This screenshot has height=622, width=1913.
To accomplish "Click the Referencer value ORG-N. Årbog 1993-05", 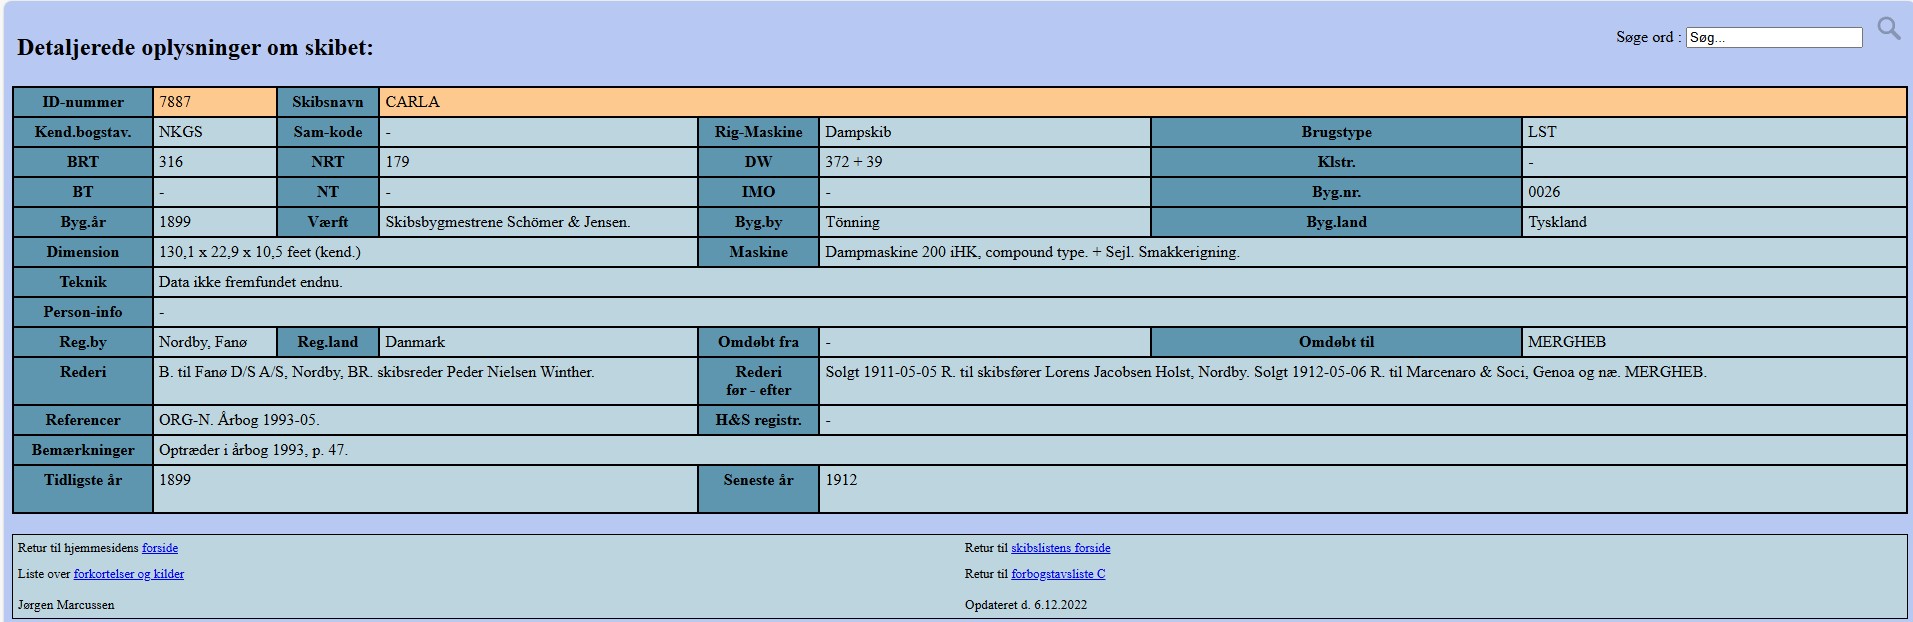I will (239, 420).
